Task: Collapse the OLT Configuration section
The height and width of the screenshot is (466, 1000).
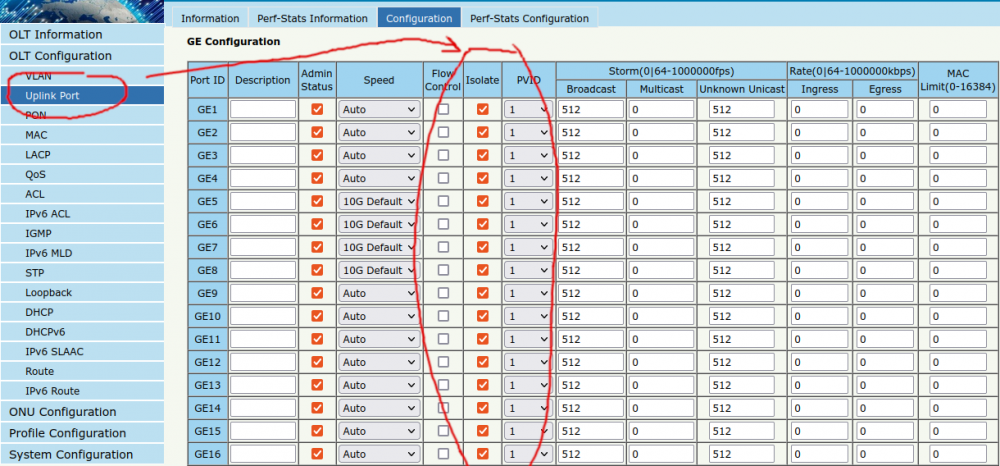Action: coord(61,56)
